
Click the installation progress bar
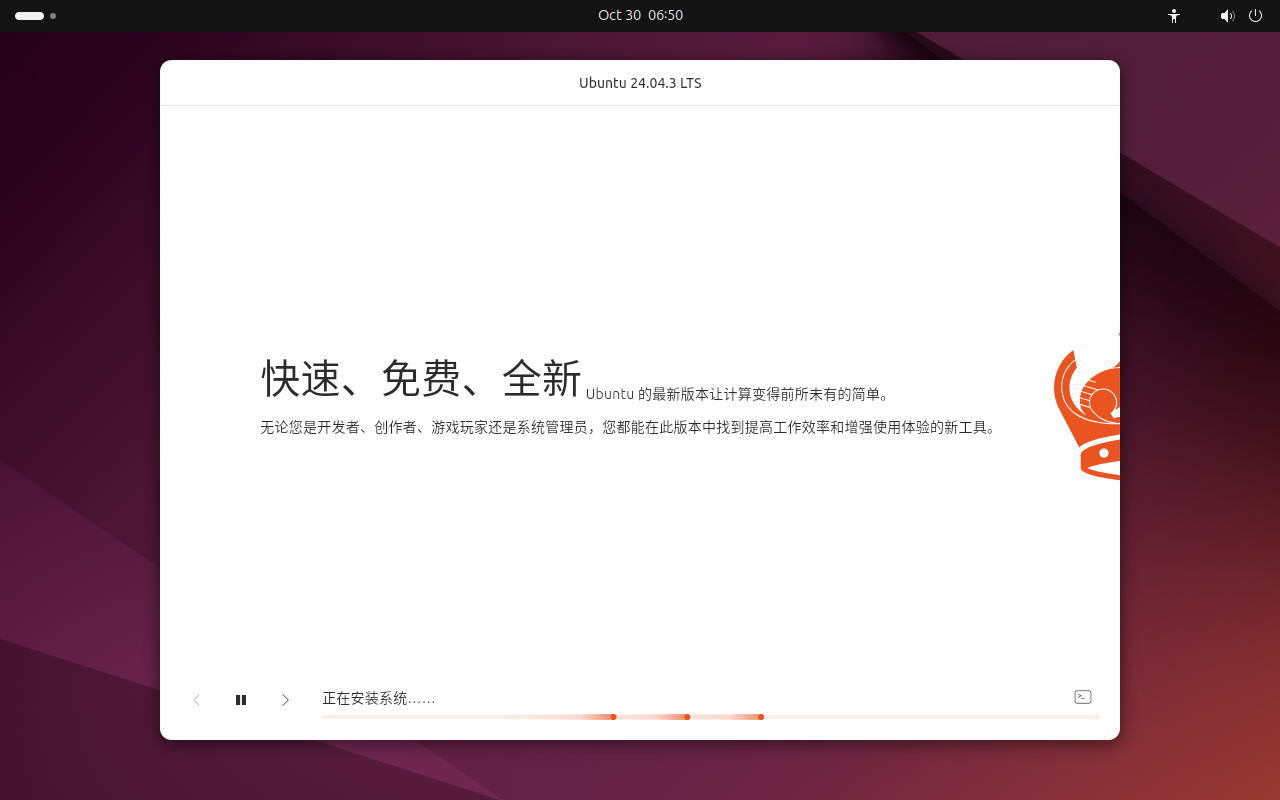tap(710, 717)
